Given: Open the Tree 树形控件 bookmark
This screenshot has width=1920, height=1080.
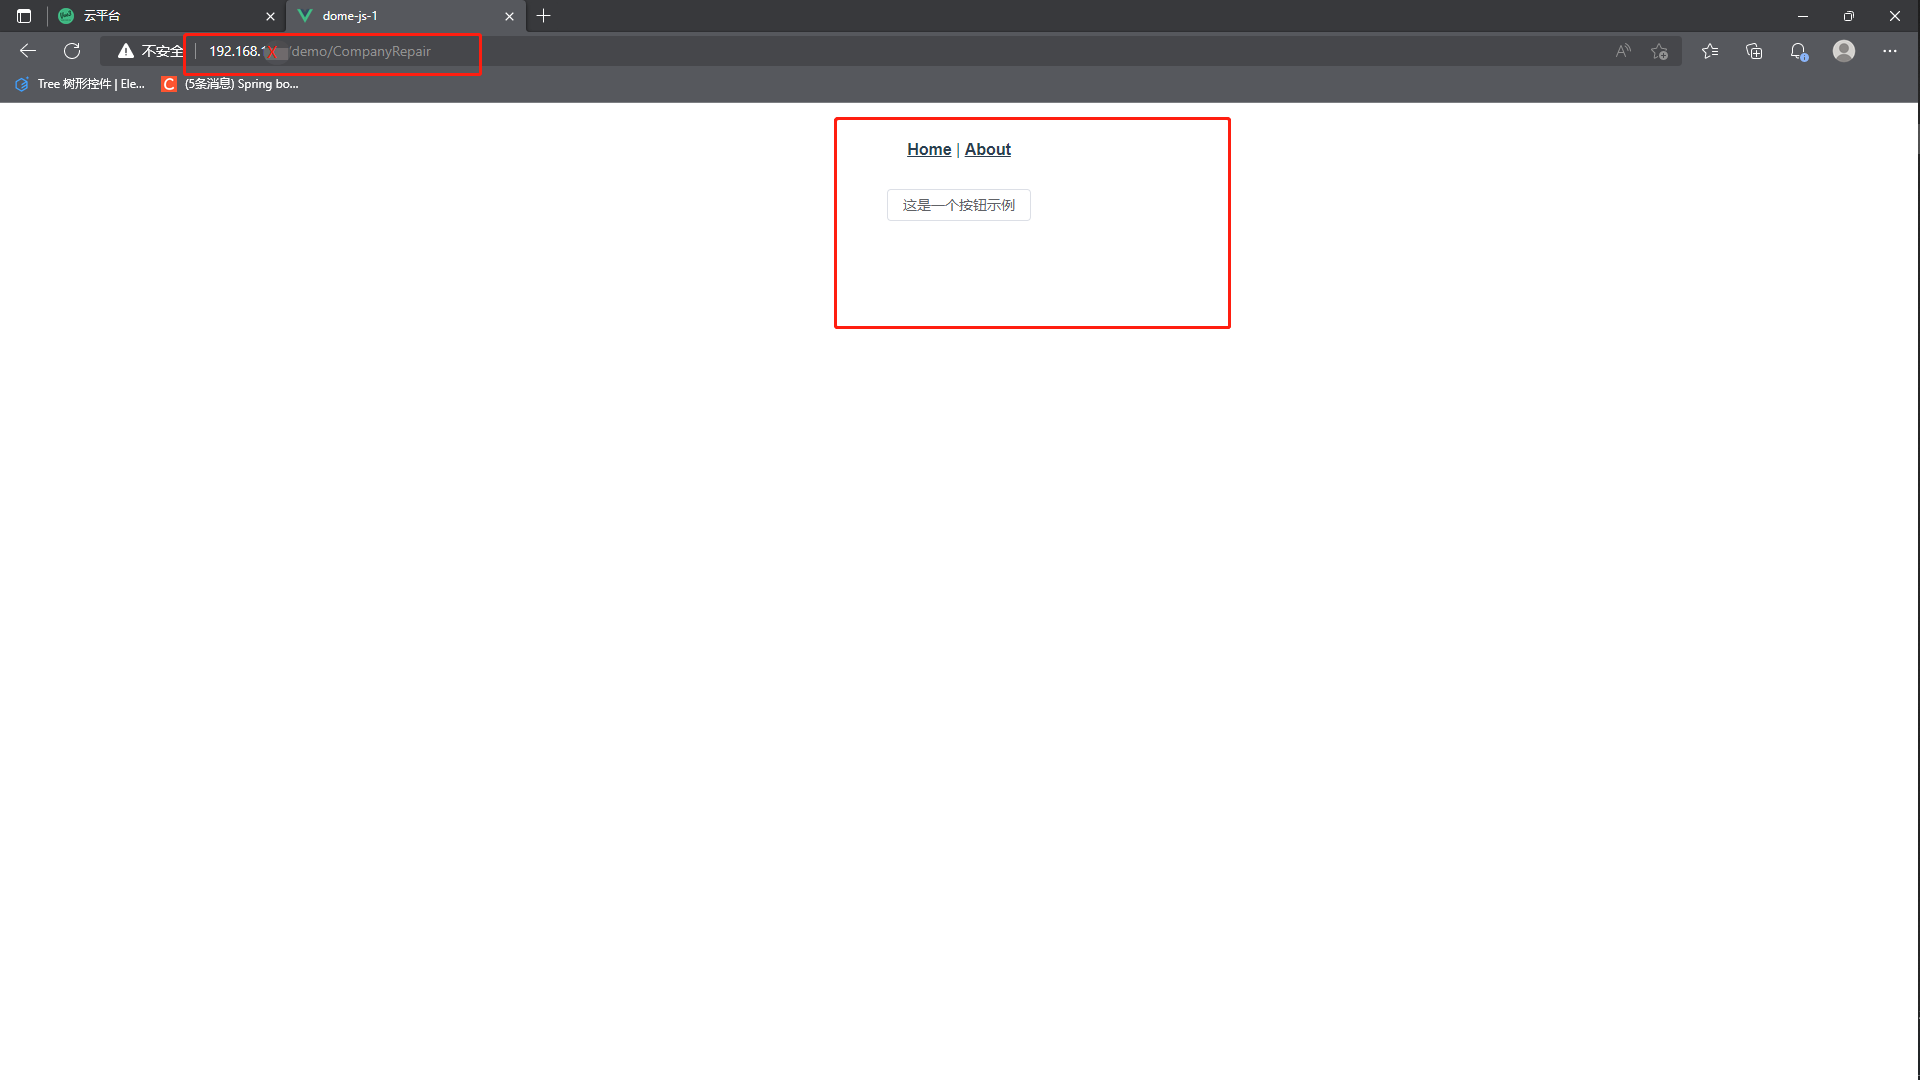Looking at the screenshot, I should click(80, 84).
